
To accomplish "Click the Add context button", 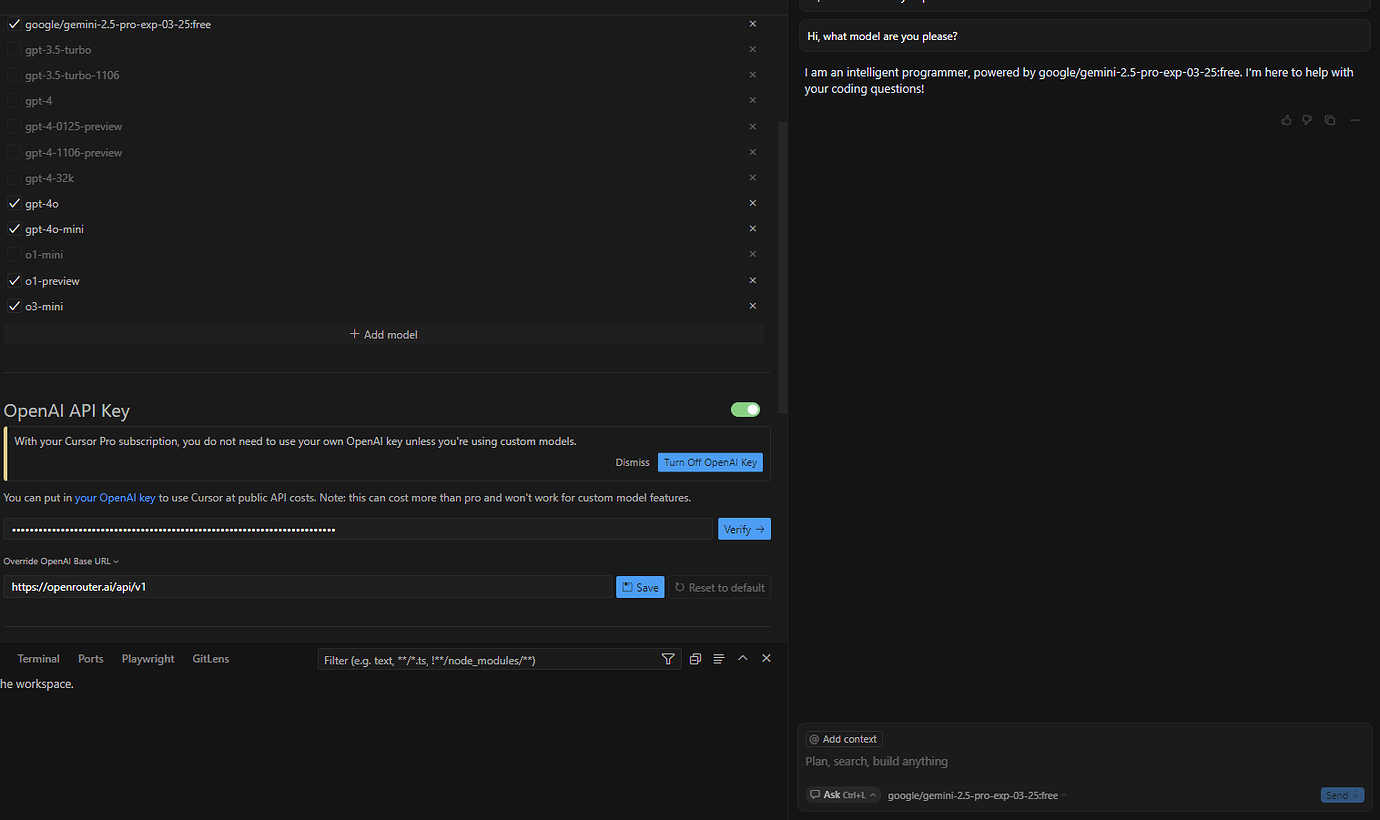I will (x=844, y=739).
